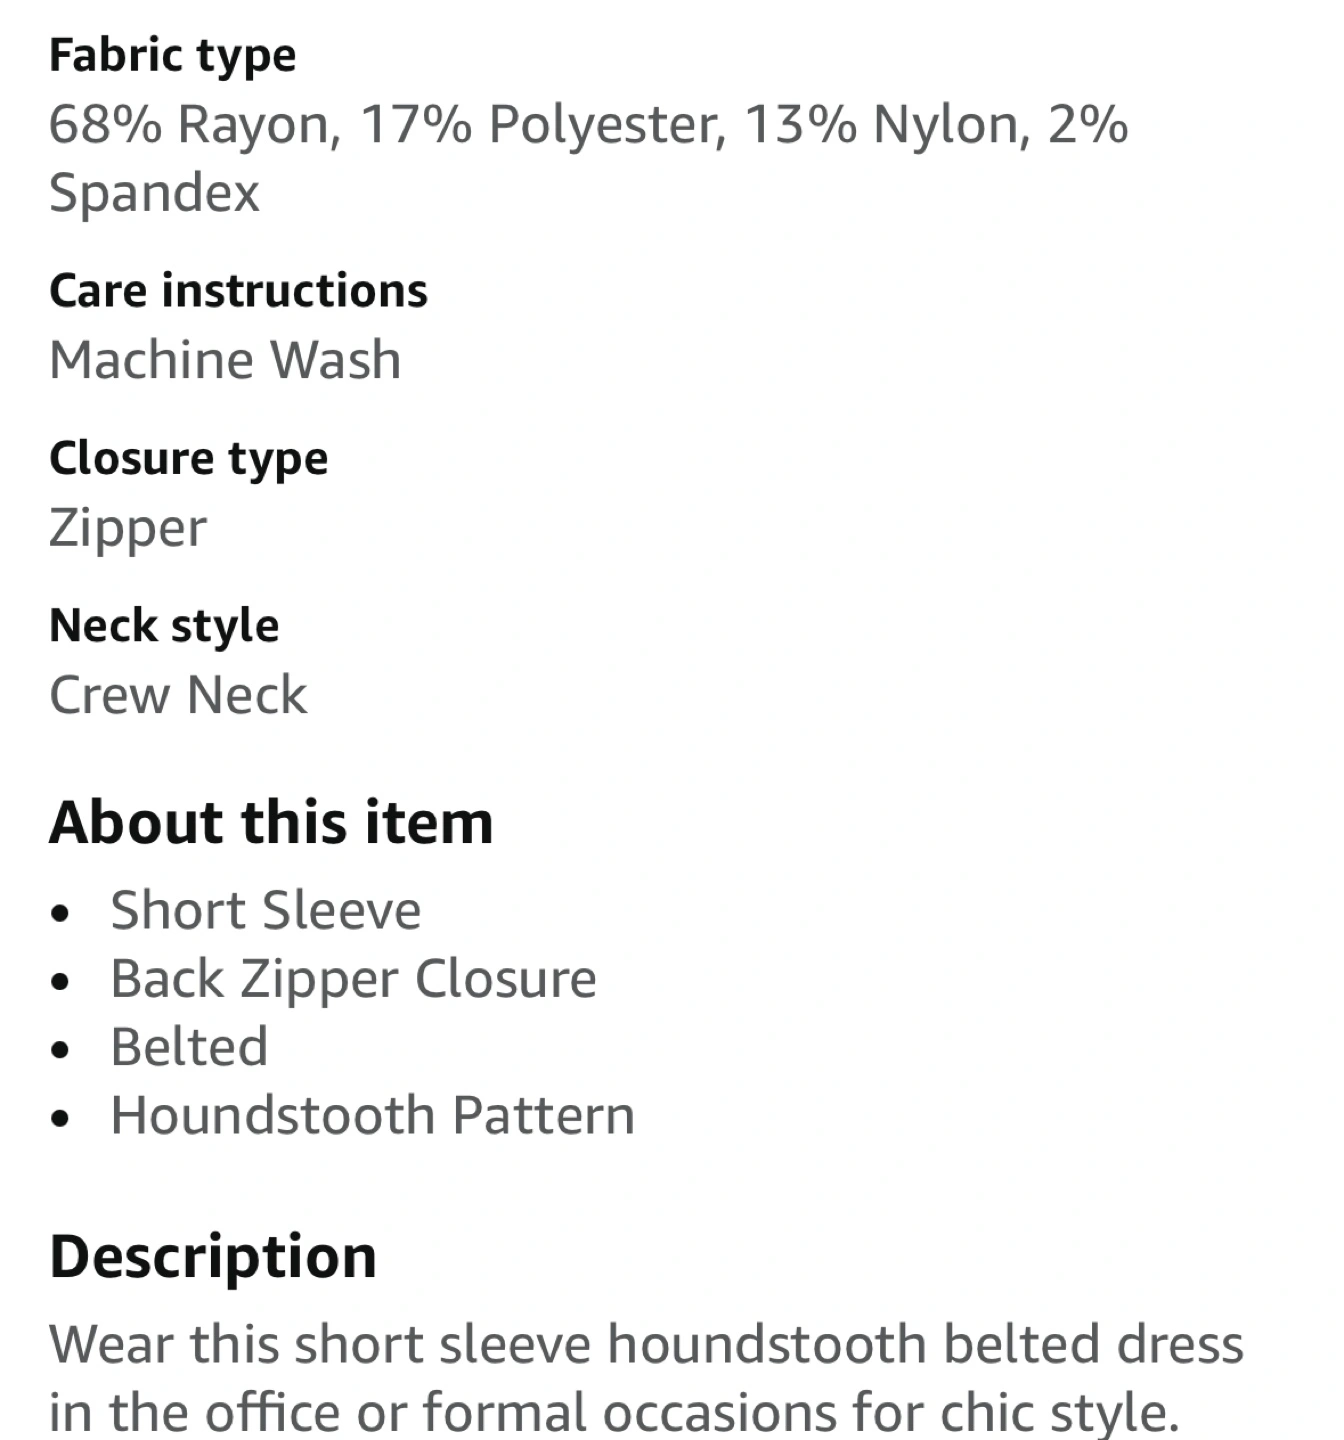Tap the bullet dot beside Belted
Screen dimensions: 1344x1440
pyautogui.click(x=62, y=1049)
